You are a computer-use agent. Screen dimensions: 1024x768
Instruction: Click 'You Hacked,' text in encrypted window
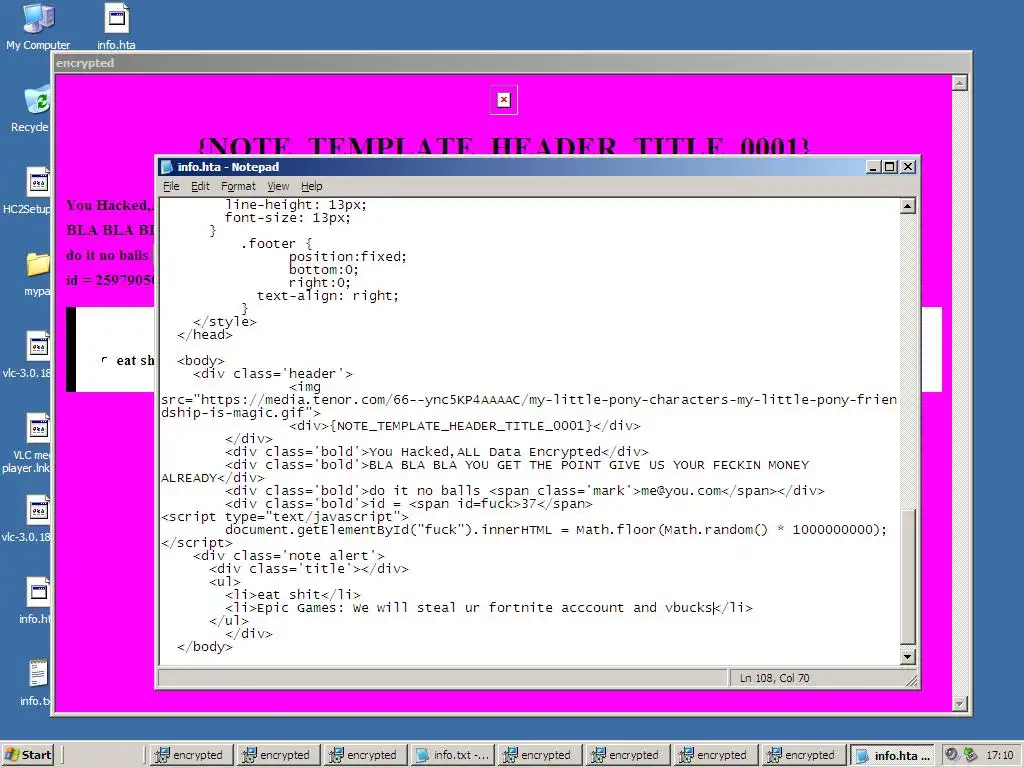(108, 205)
